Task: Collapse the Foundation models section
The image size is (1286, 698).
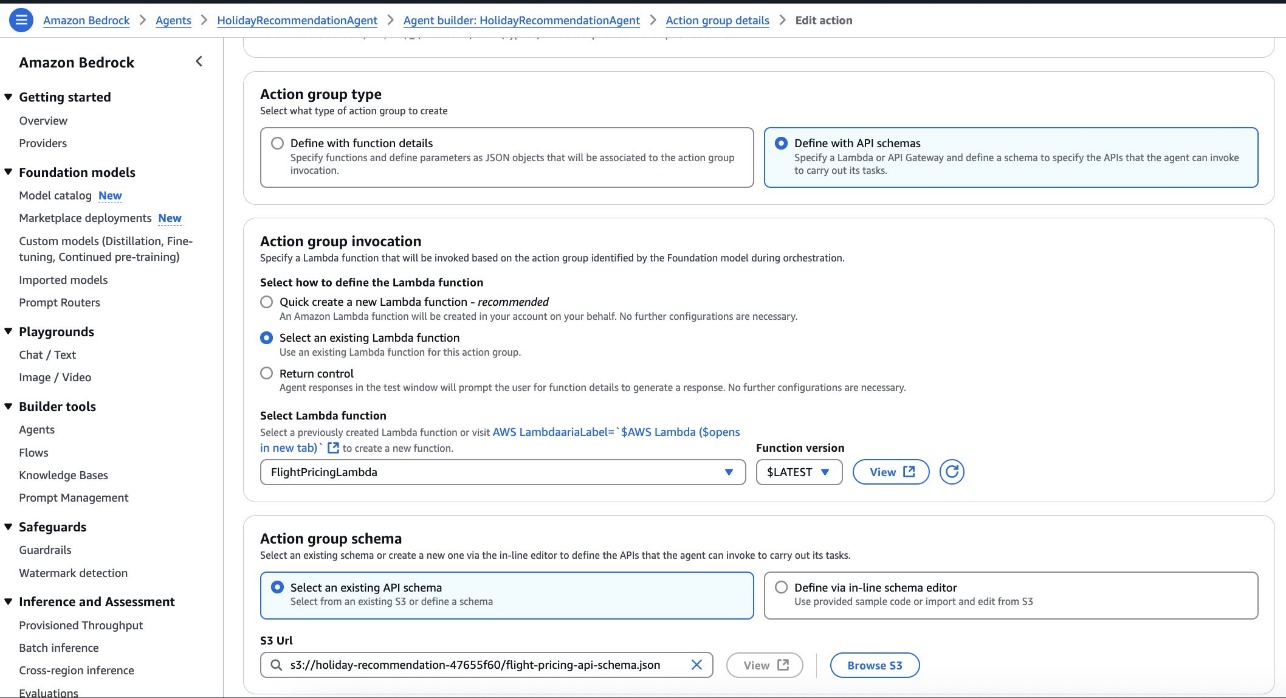Action: click(x=9, y=172)
